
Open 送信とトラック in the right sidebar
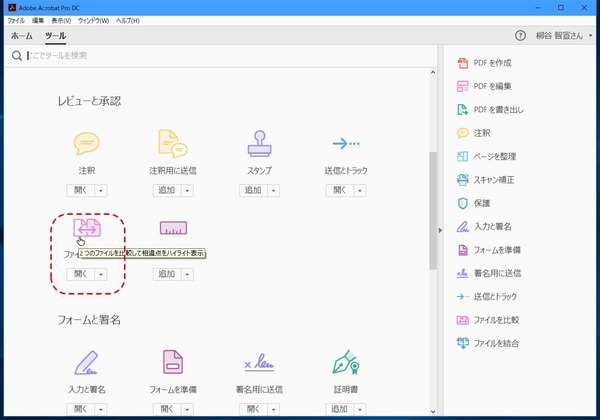[487, 296]
